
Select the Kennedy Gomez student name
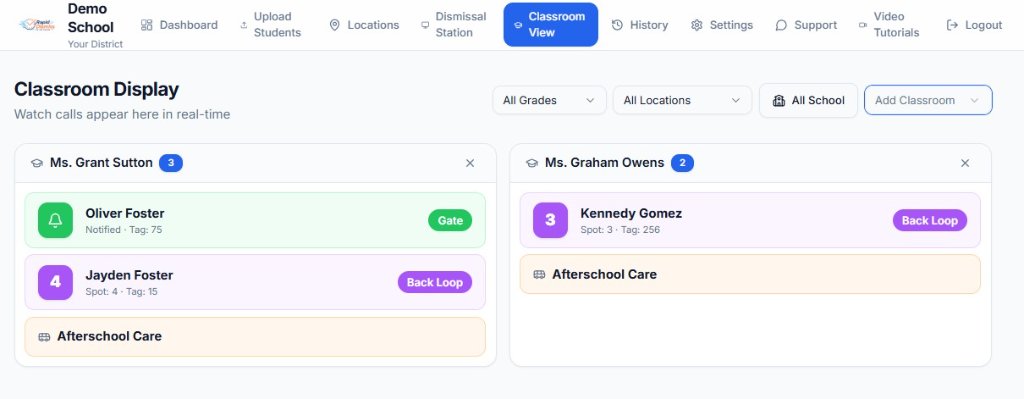click(x=632, y=214)
